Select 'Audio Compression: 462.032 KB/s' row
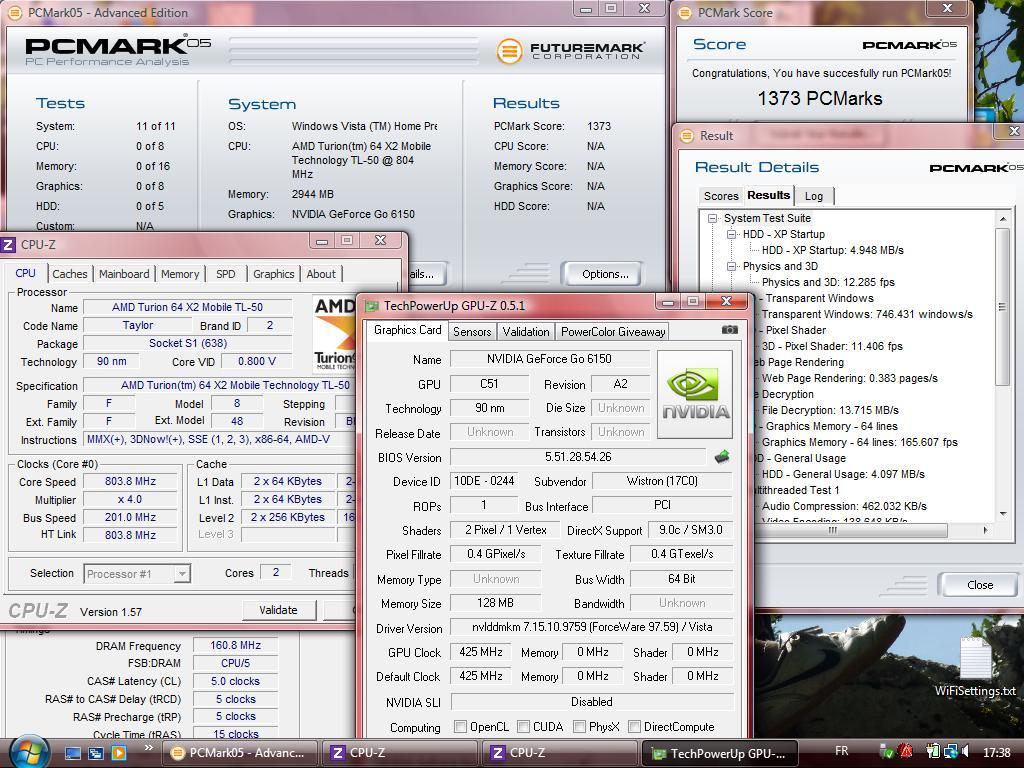1024x768 pixels. pyautogui.click(x=843, y=506)
